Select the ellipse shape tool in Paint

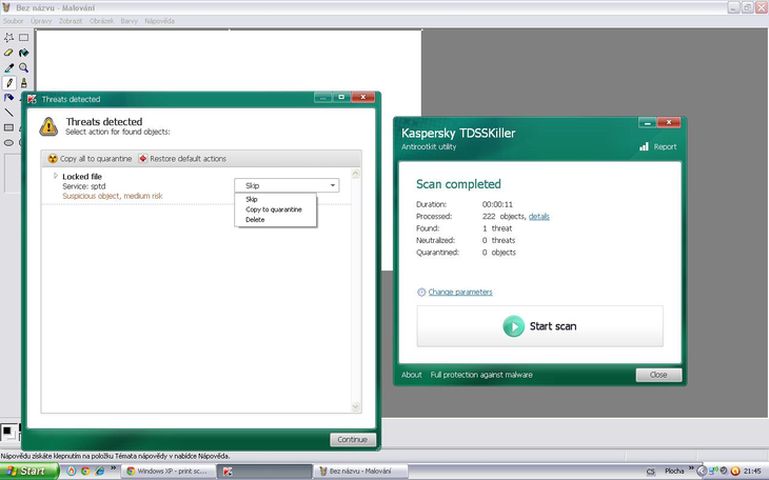pyautogui.click(x=9, y=143)
